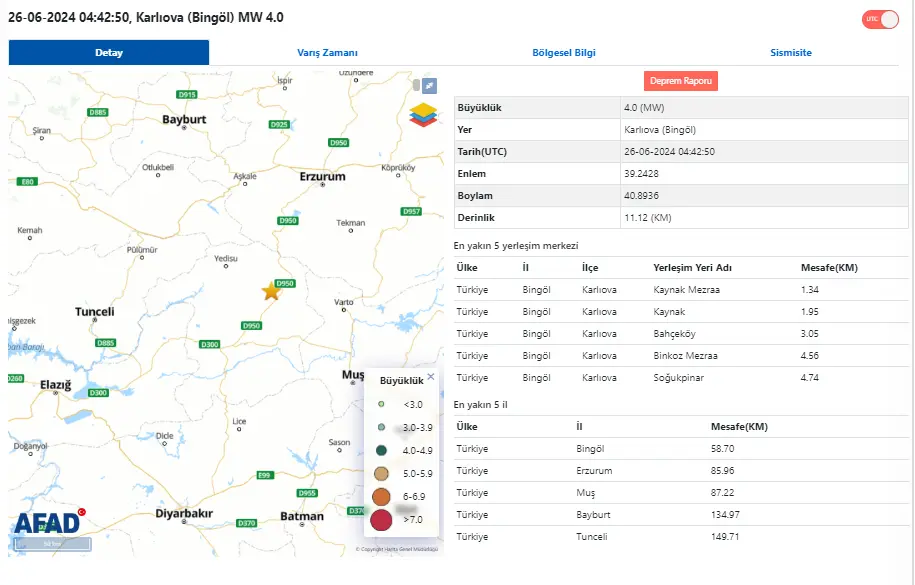
Task: Click the Derinlik value 11.12 (KM)
Action: click(648, 218)
